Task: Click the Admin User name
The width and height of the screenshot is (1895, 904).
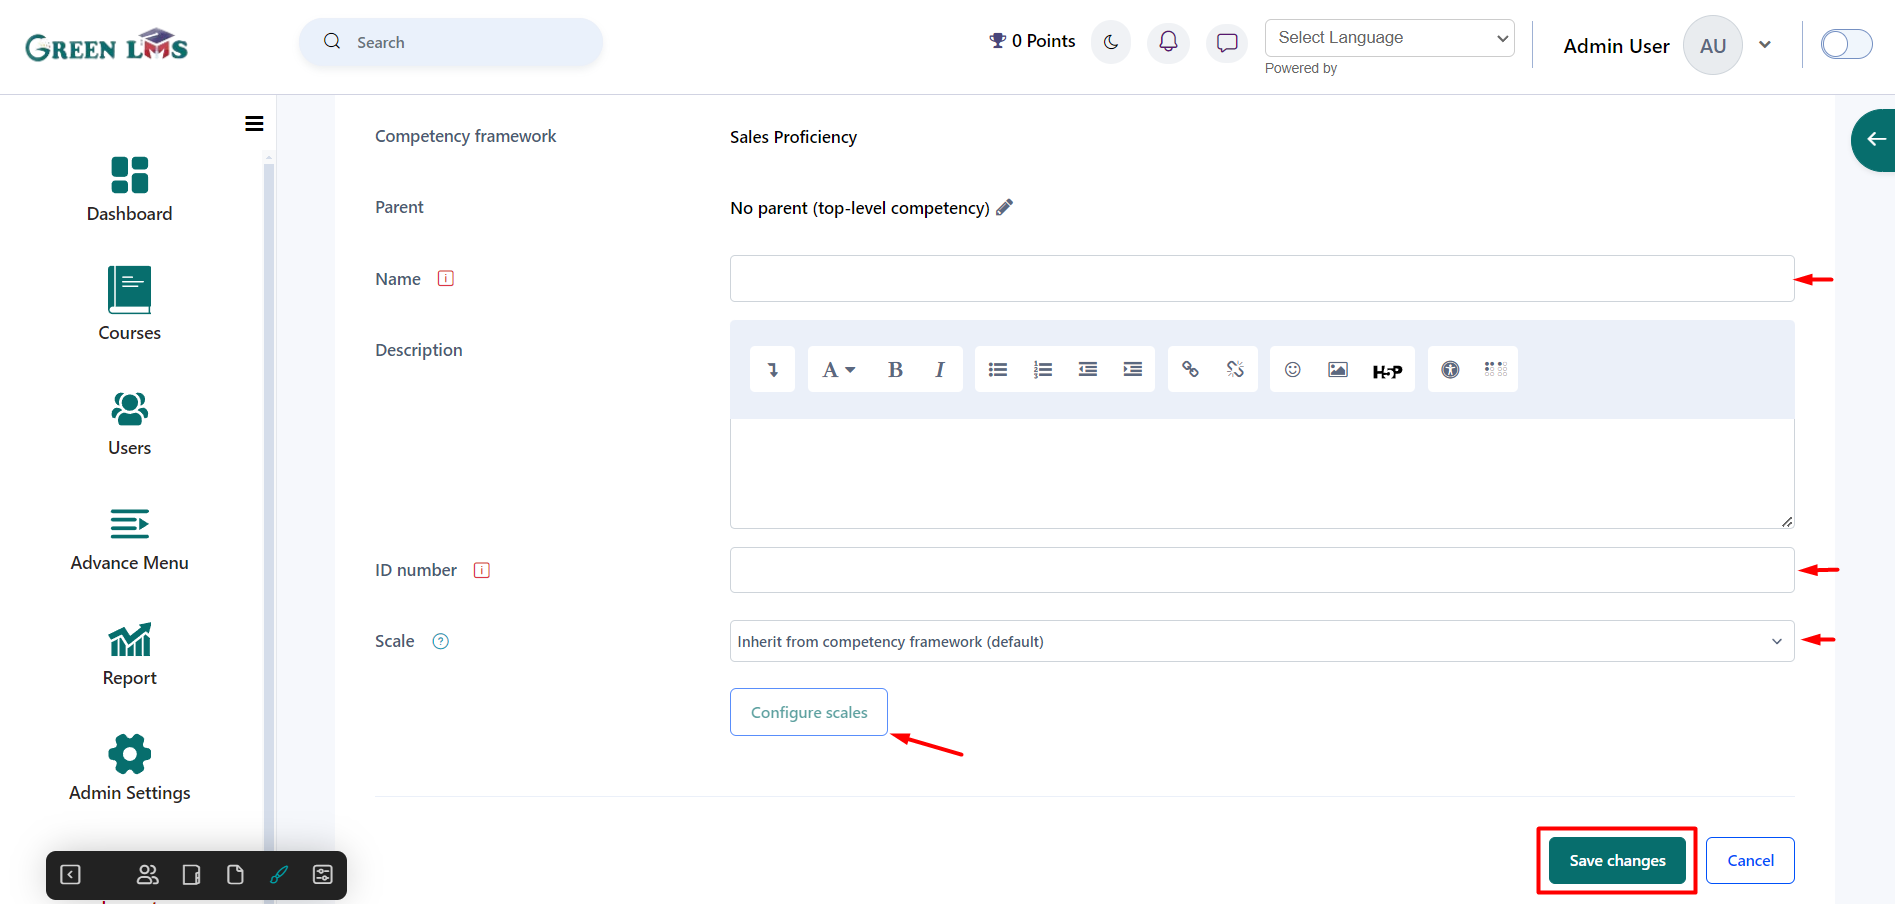Action: coord(1616,46)
